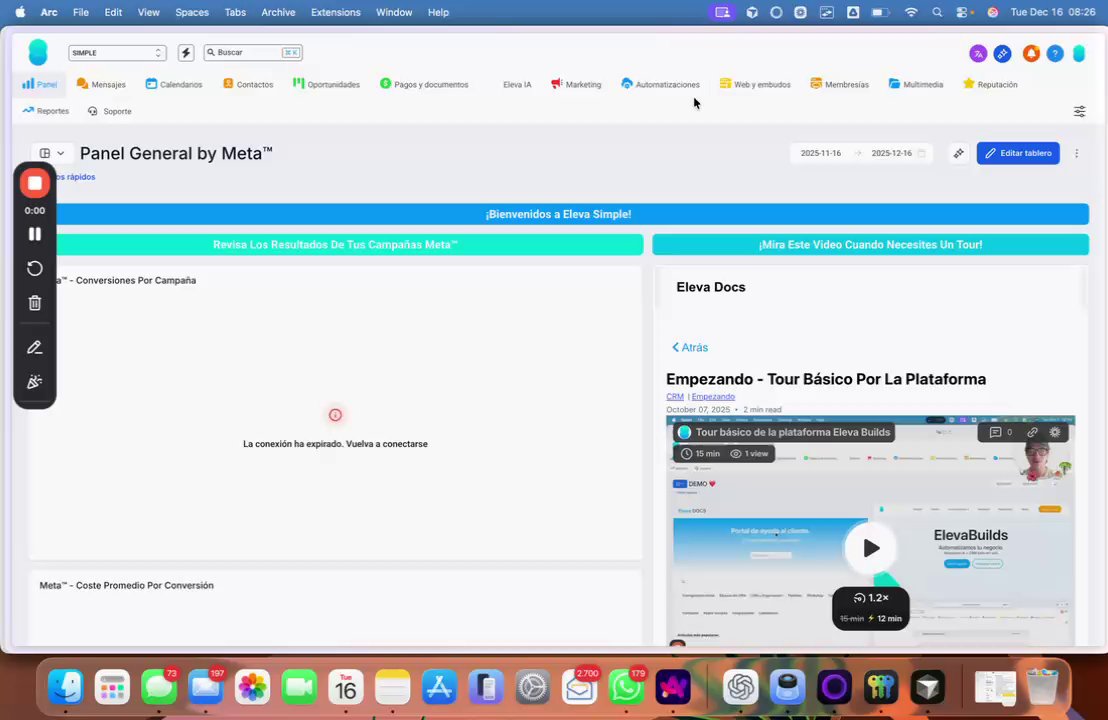Open the SIMPLE account selector dropdown
Image resolution: width=1108 pixels, height=720 pixels.
click(x=117, y=53)
